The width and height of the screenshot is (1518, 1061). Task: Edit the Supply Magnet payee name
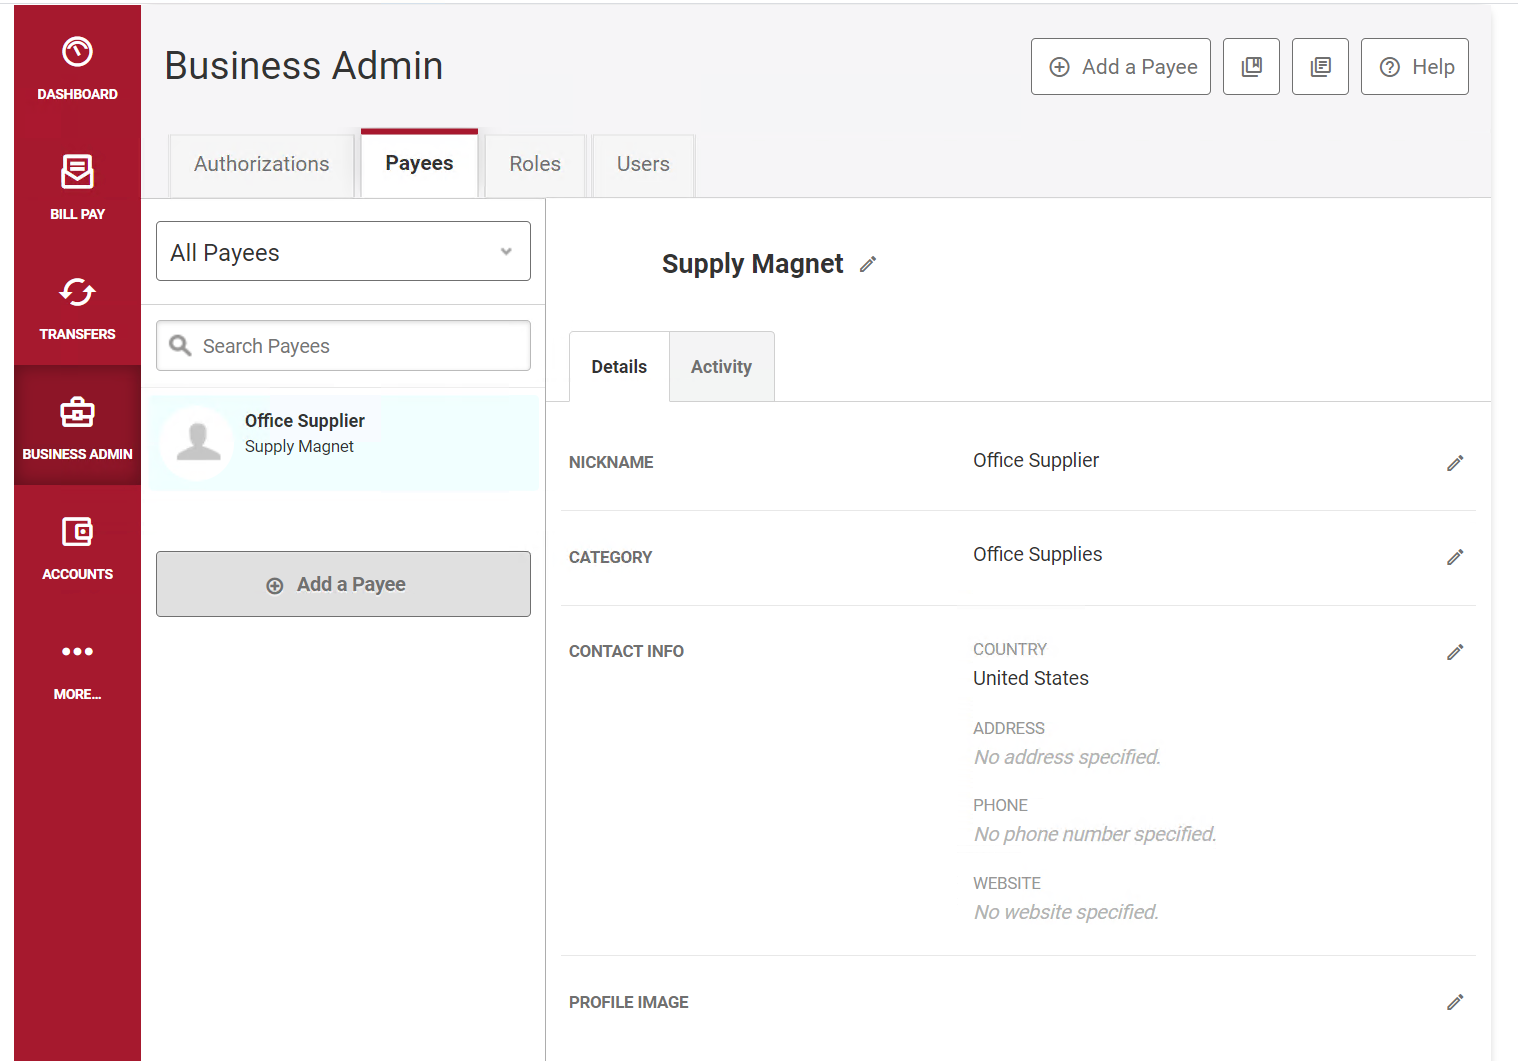pos(868,264)
